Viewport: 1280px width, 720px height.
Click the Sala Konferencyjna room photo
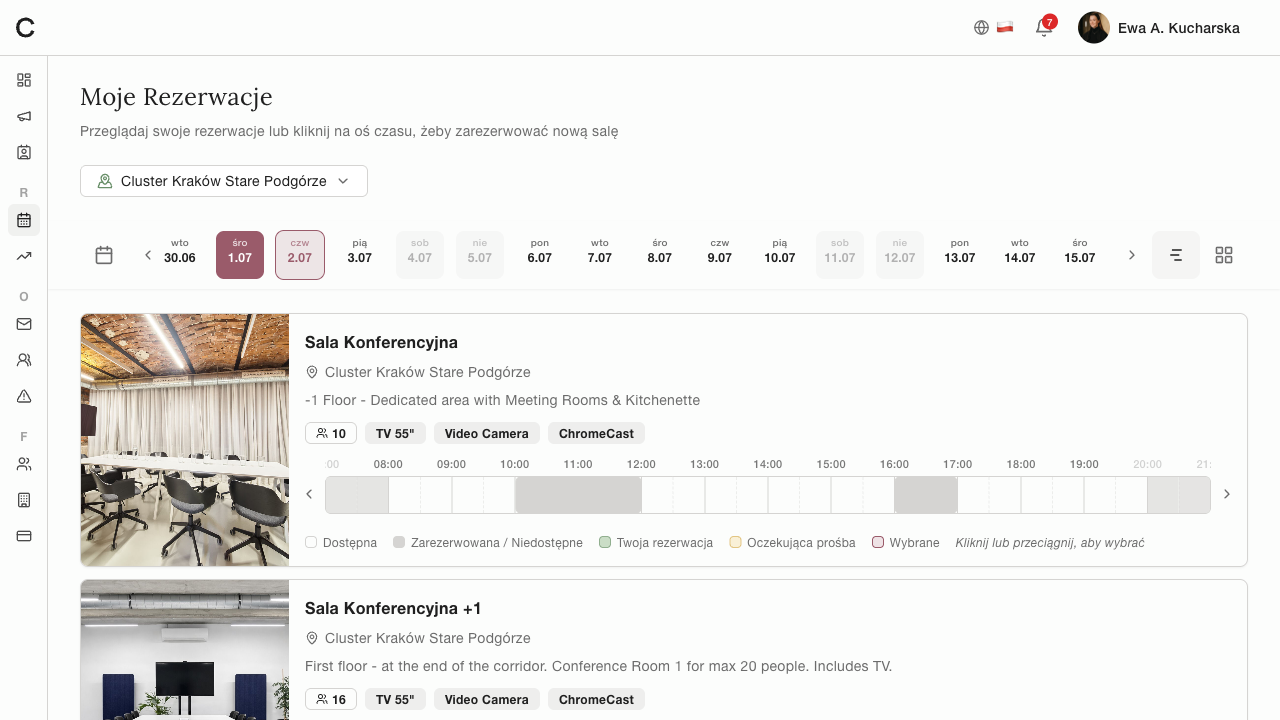185,440
